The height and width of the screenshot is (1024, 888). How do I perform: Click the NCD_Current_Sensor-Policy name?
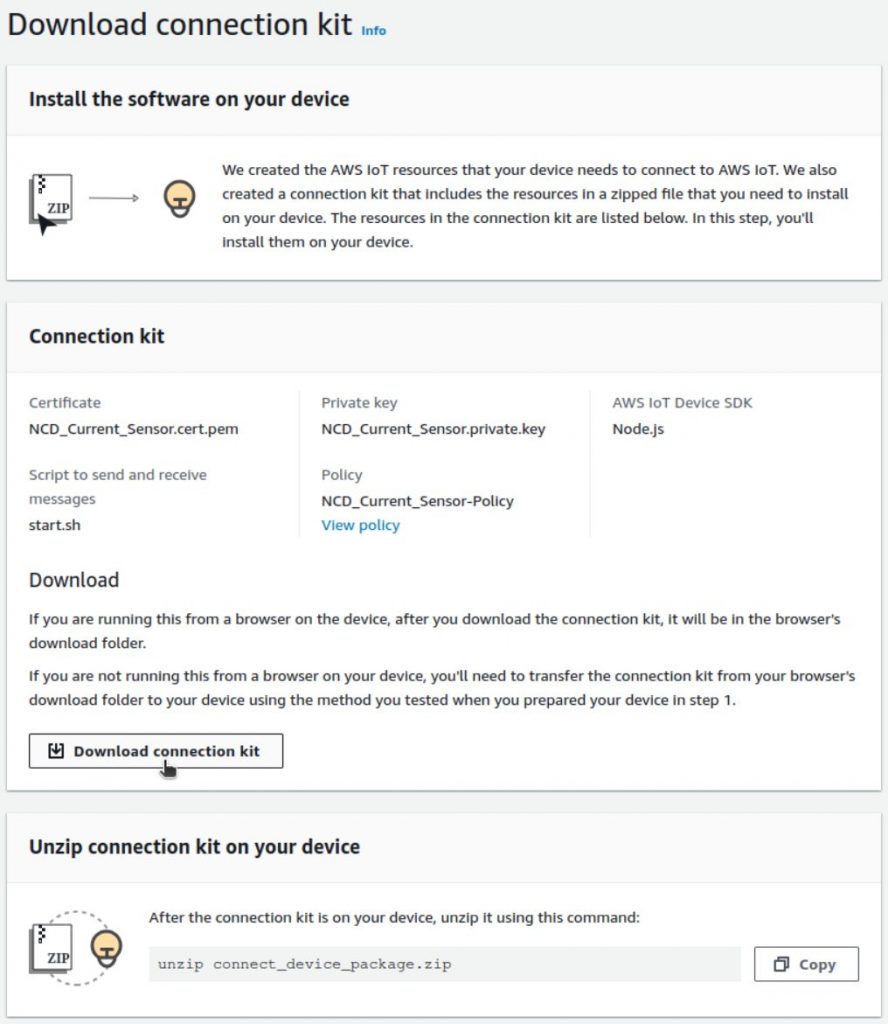pos(417,501)
